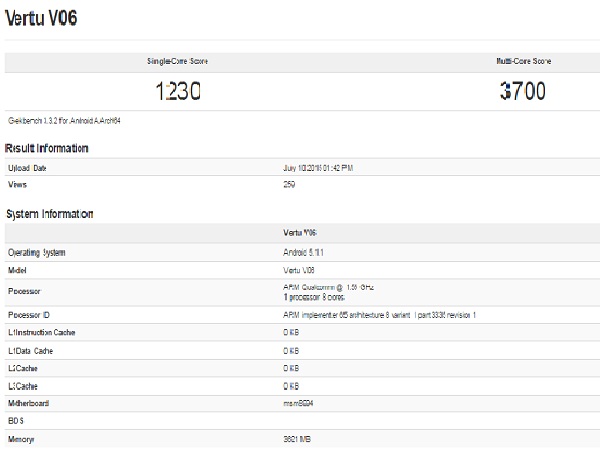Image resolution: width=600 pixels, height=450 pixels.
Task: Click the Result Information heading
Action: (47, 148)
